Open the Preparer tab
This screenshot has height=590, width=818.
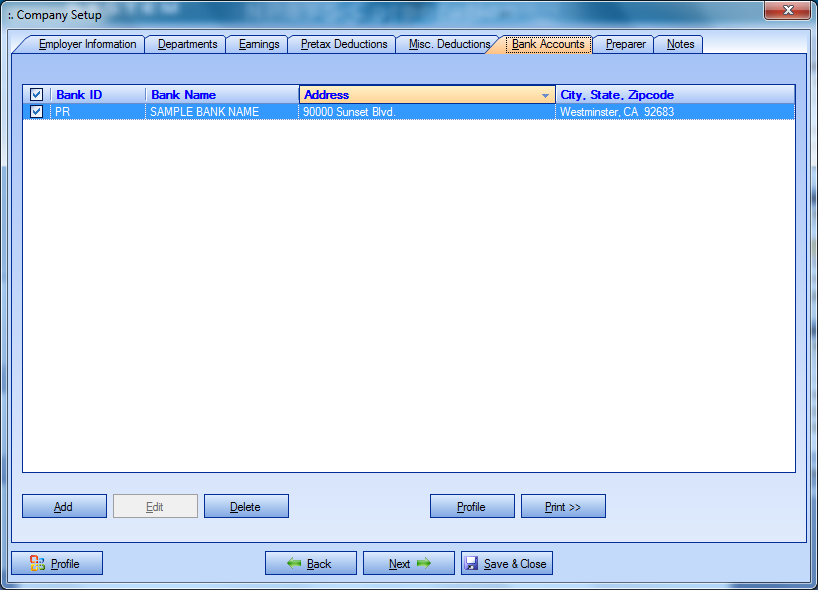[625, 44]
